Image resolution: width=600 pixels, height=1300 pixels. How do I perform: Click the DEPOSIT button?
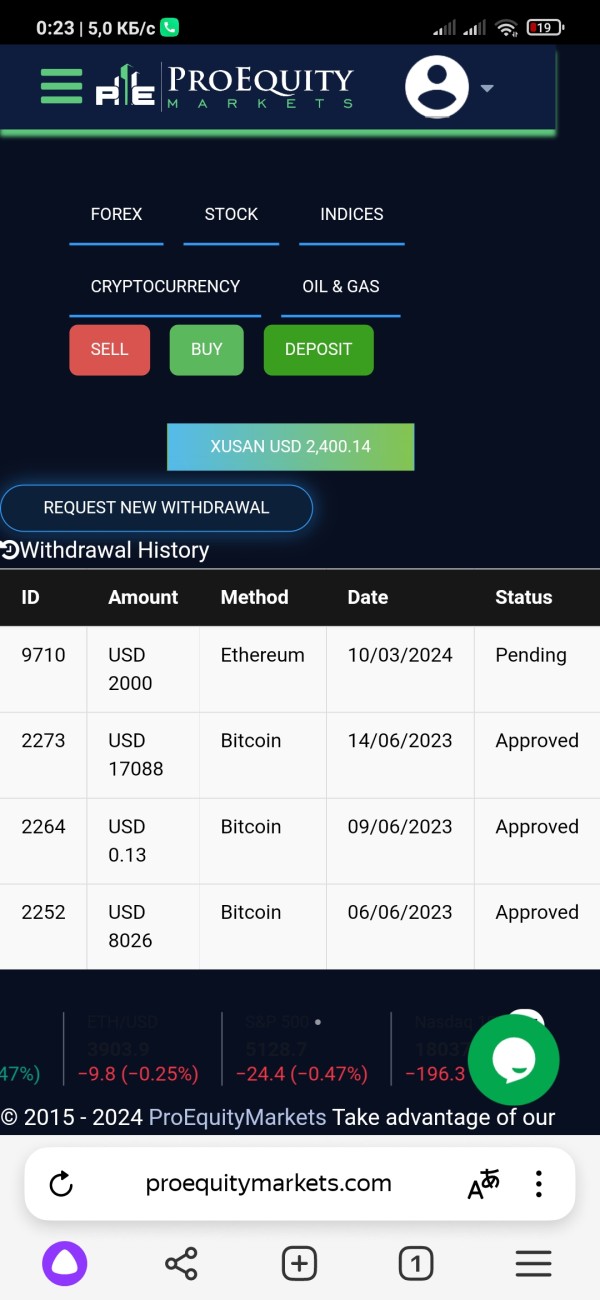point(318,349)
